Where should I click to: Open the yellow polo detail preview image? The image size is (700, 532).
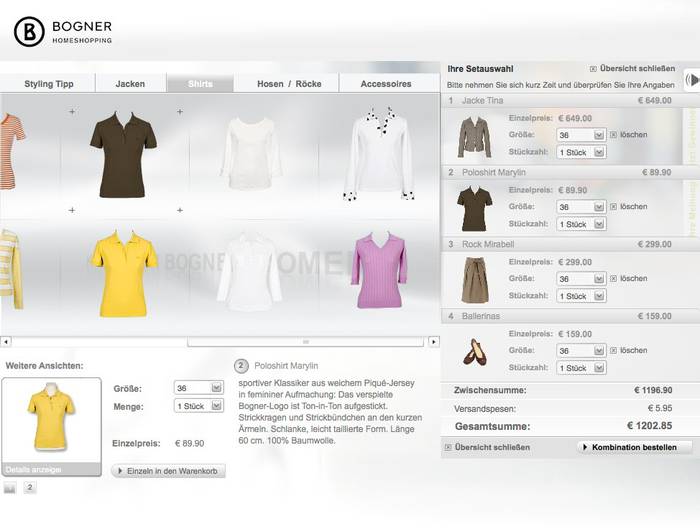pos(51,420)
